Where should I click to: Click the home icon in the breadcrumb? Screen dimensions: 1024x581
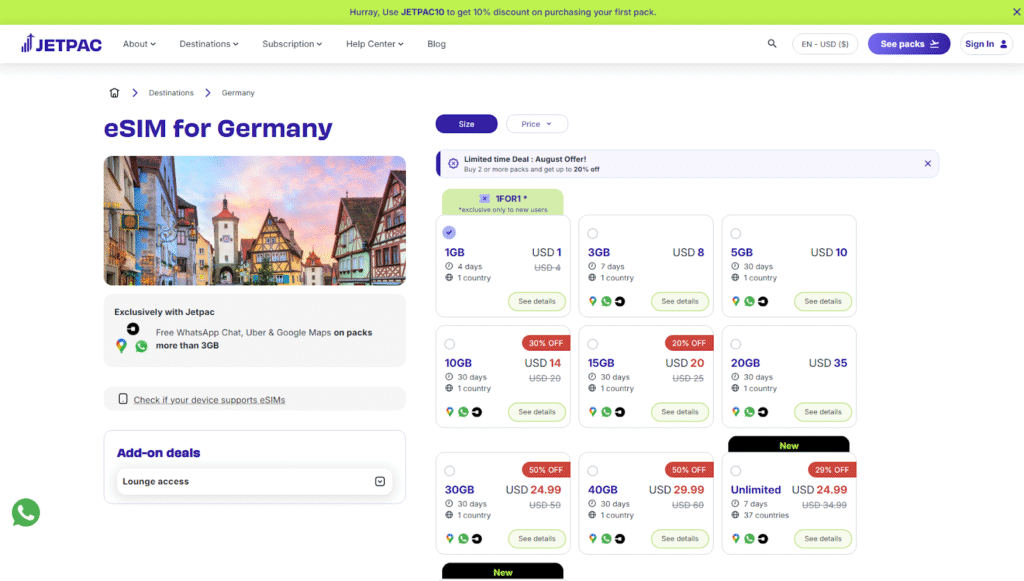pos(114,92)
